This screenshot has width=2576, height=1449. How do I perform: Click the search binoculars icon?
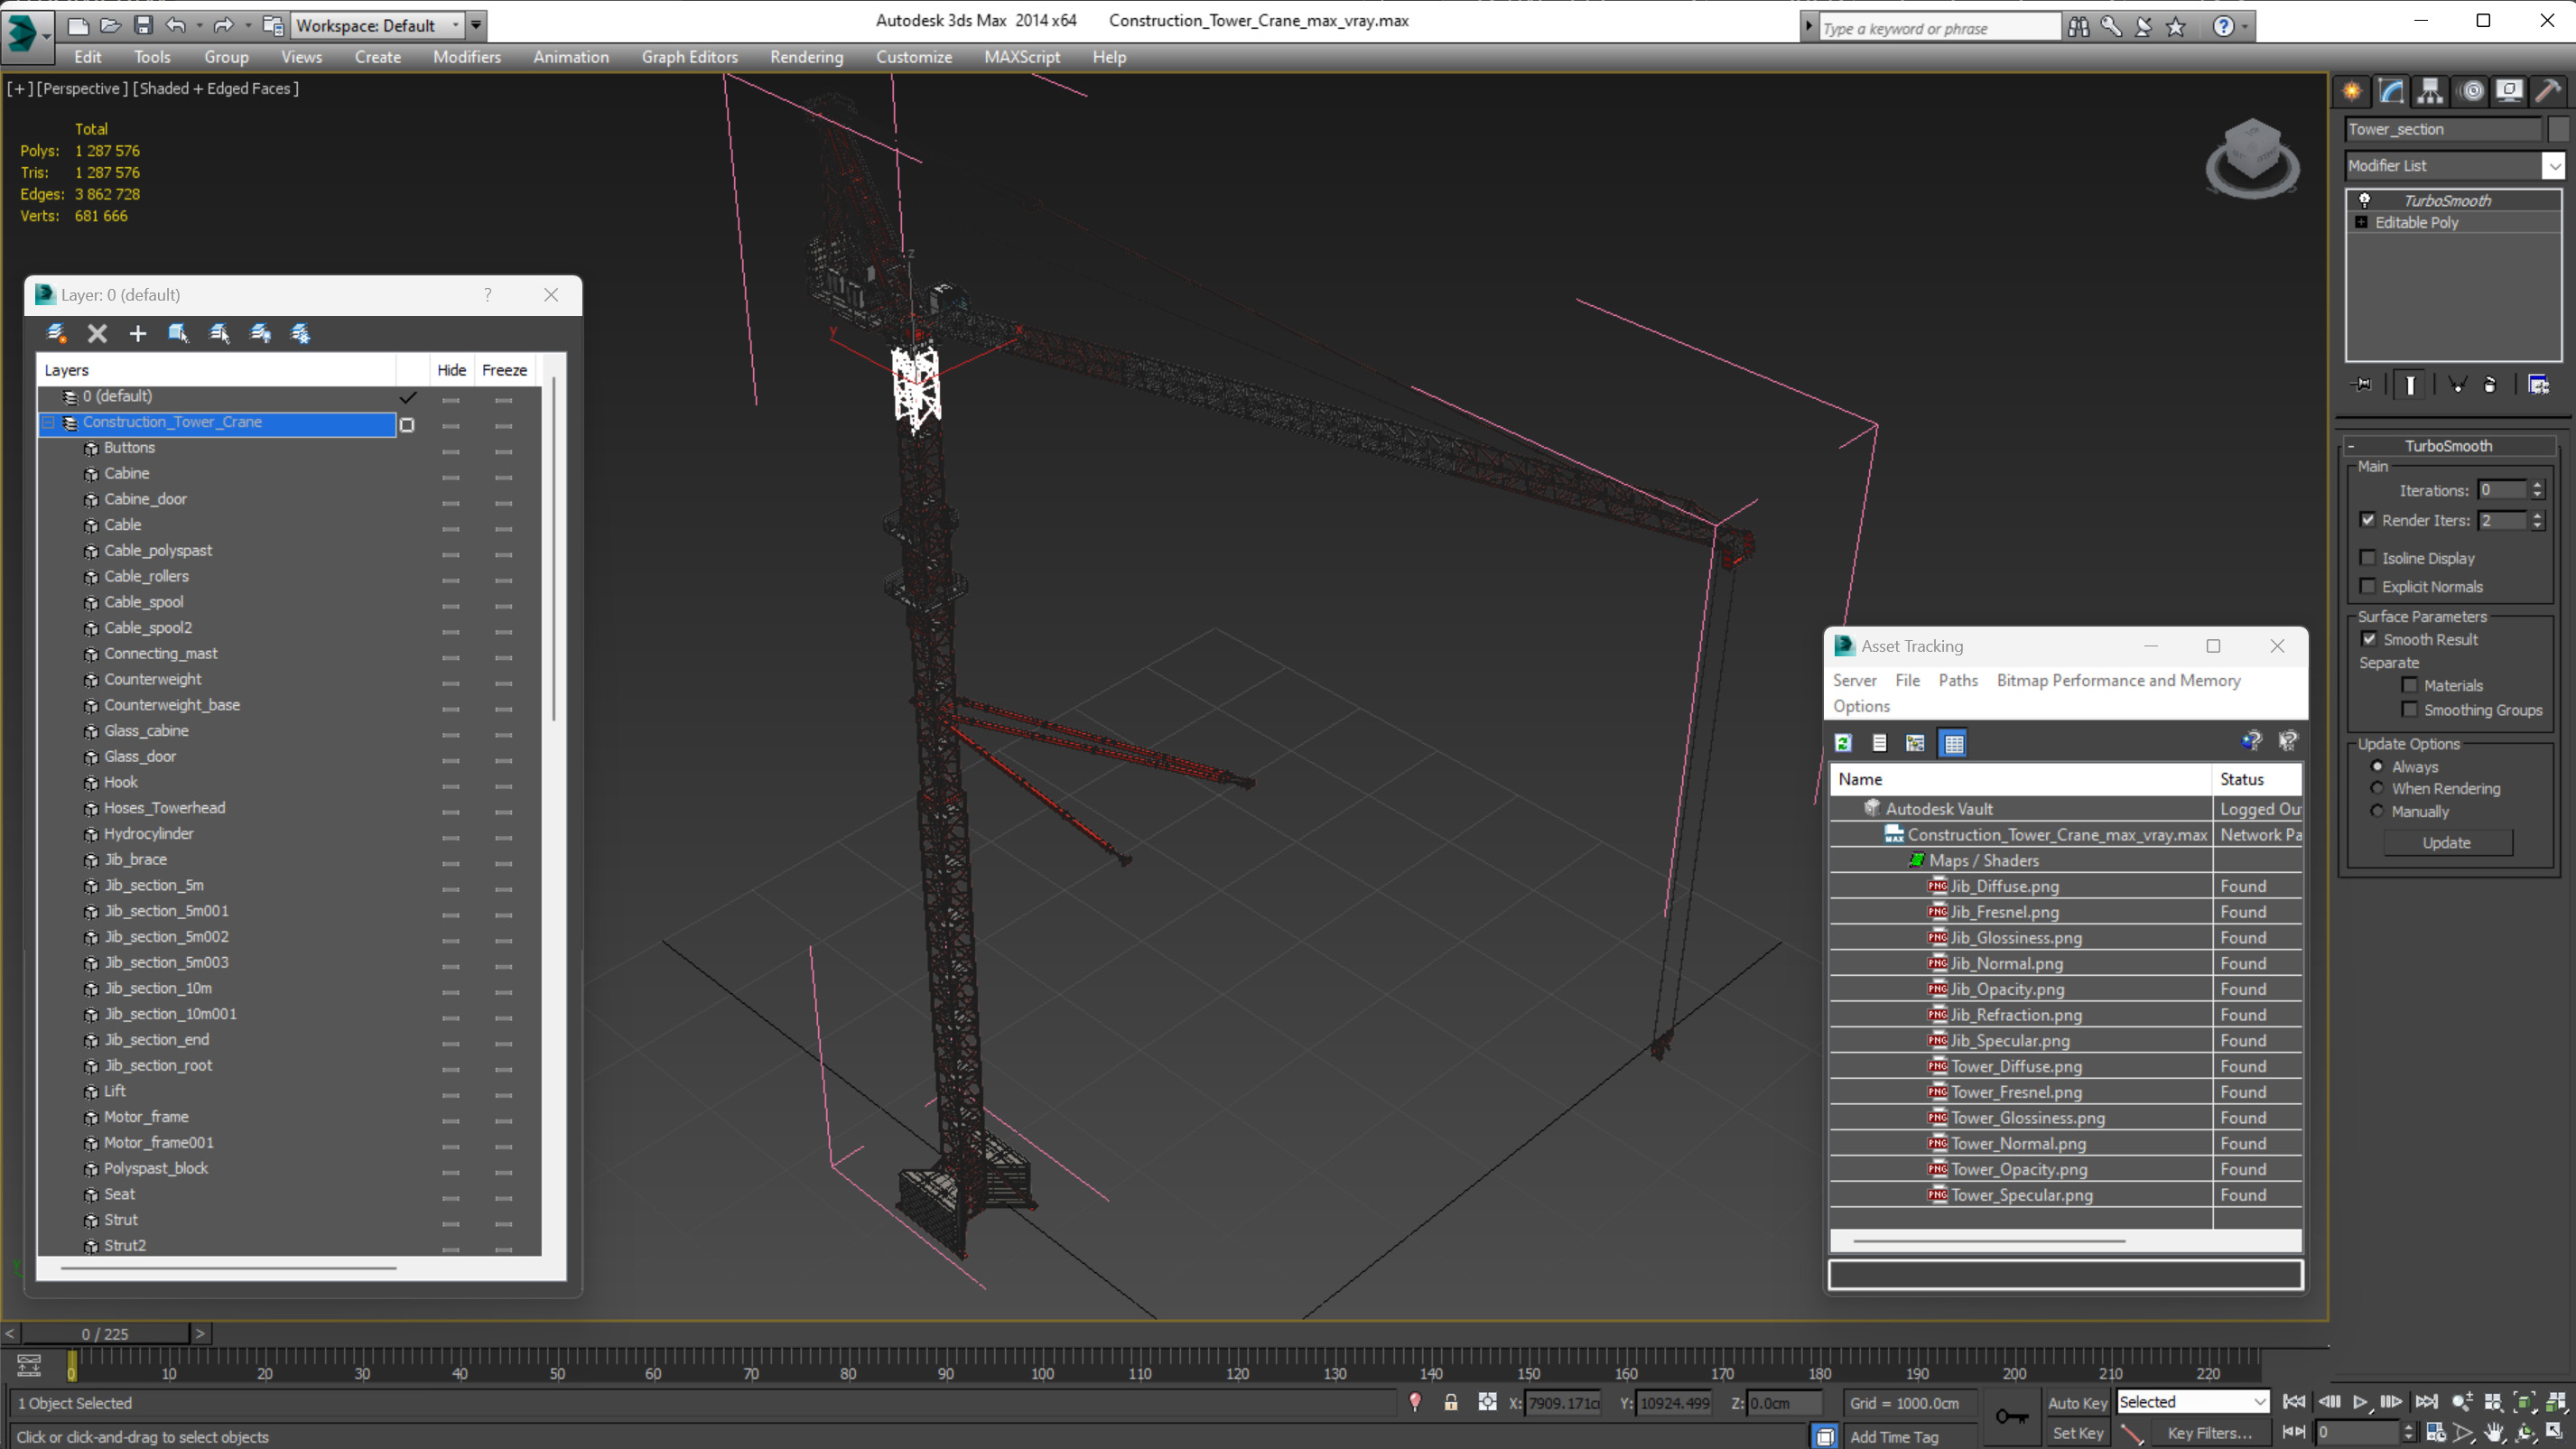point(2079,27)
